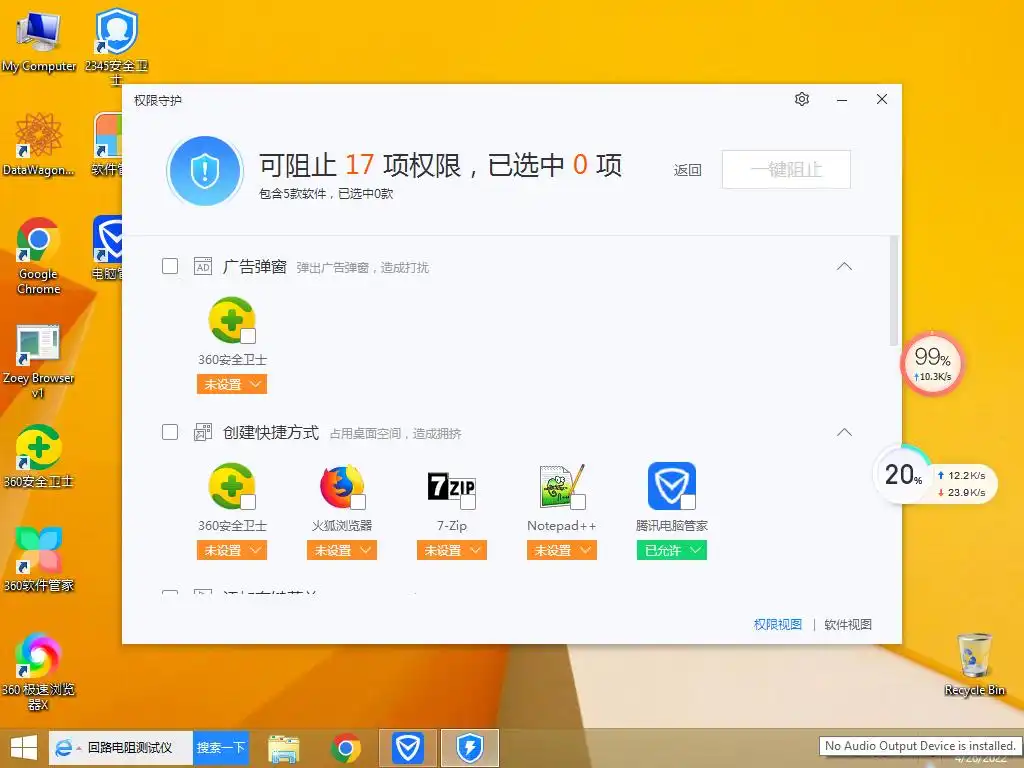Open 未设置 dropdown for 火狐浏览器

342,551
